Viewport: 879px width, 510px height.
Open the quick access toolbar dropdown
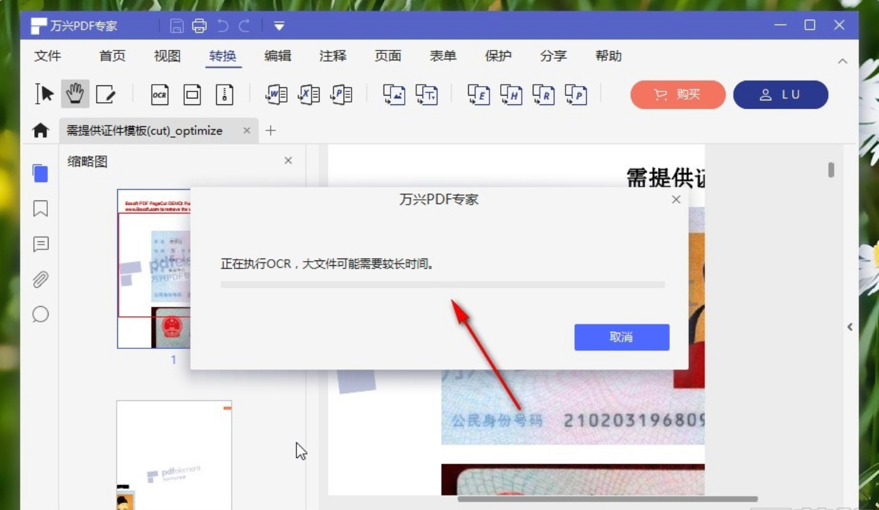(x=279, y=26)
